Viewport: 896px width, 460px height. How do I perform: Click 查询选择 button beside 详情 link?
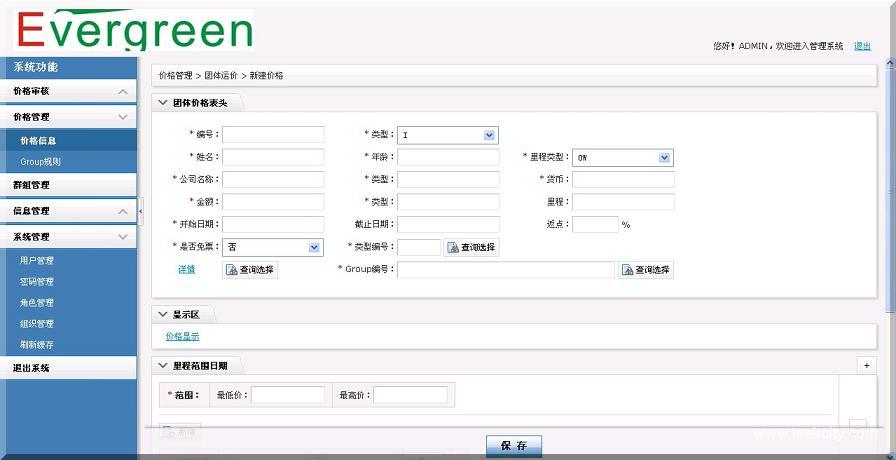pyautogui.click(x=250, y=270)
